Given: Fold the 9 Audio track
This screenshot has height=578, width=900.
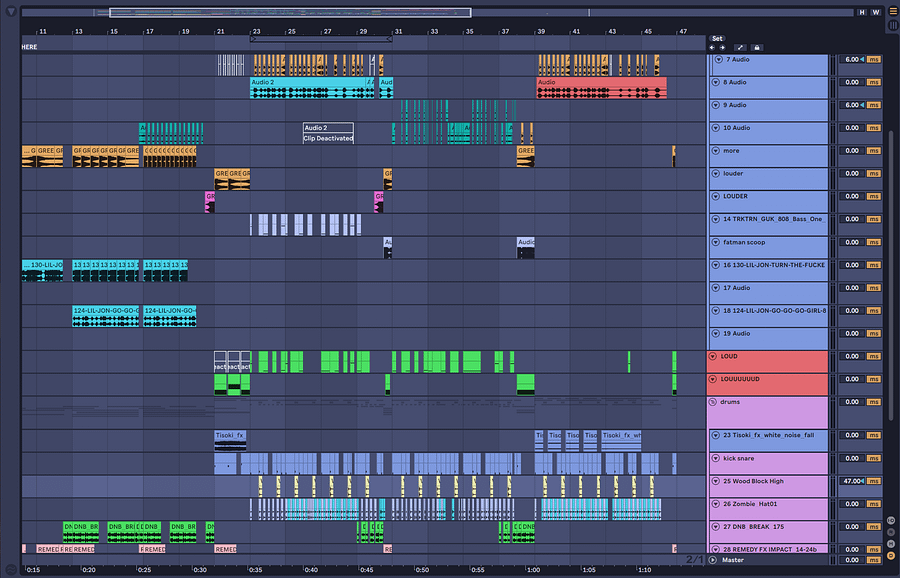Looking at the screenshot, I should 716,105.
